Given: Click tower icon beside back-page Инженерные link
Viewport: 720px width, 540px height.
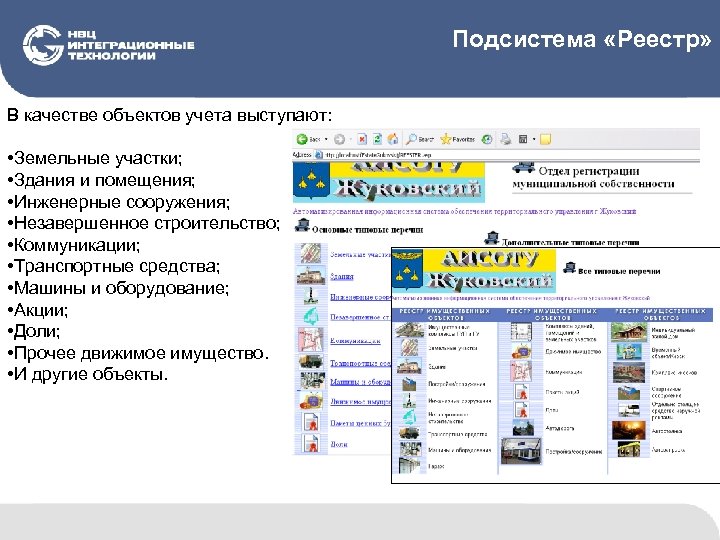Looking at the screenshot, I should 311,296.
